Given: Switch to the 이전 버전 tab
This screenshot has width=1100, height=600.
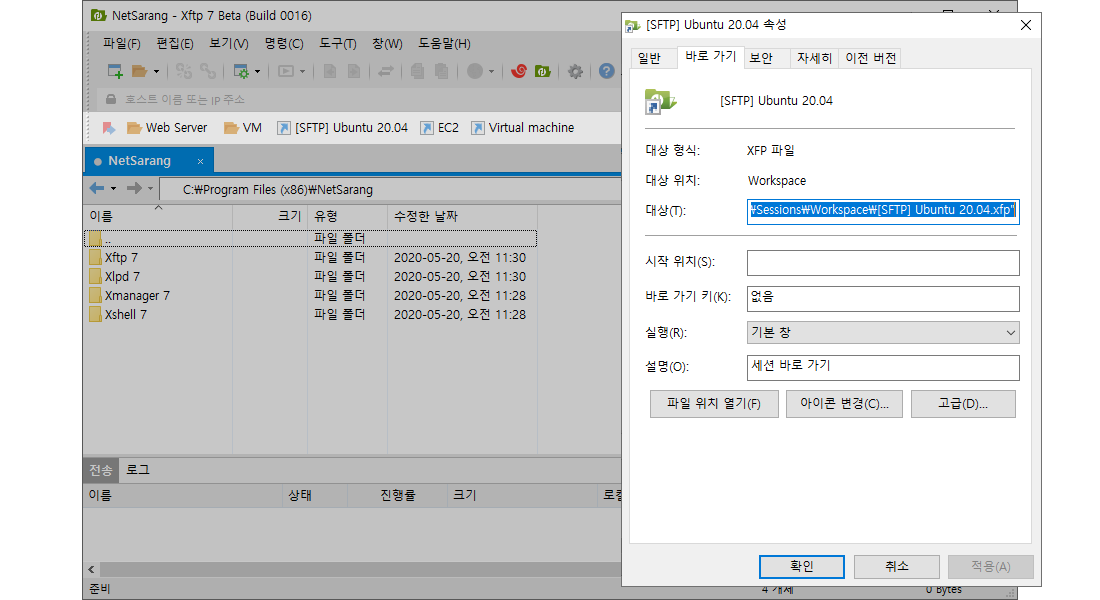Looking at the screenshot, I should pos(871,58).
